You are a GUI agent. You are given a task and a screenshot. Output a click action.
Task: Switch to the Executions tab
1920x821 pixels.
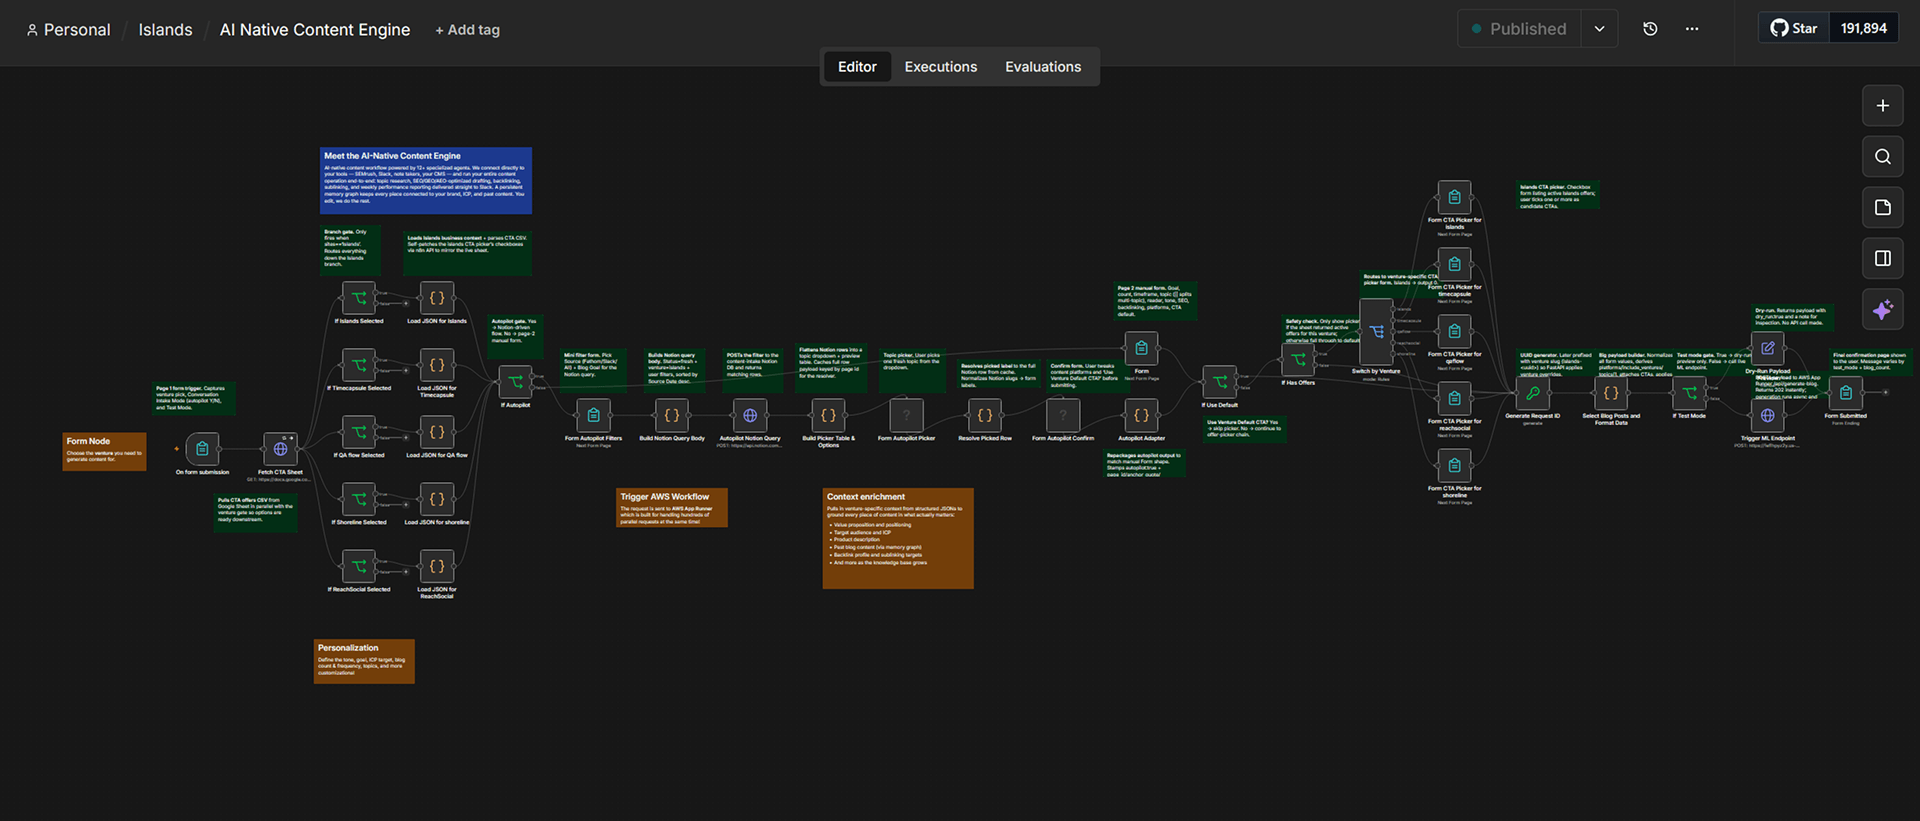[x=941, y=67]
